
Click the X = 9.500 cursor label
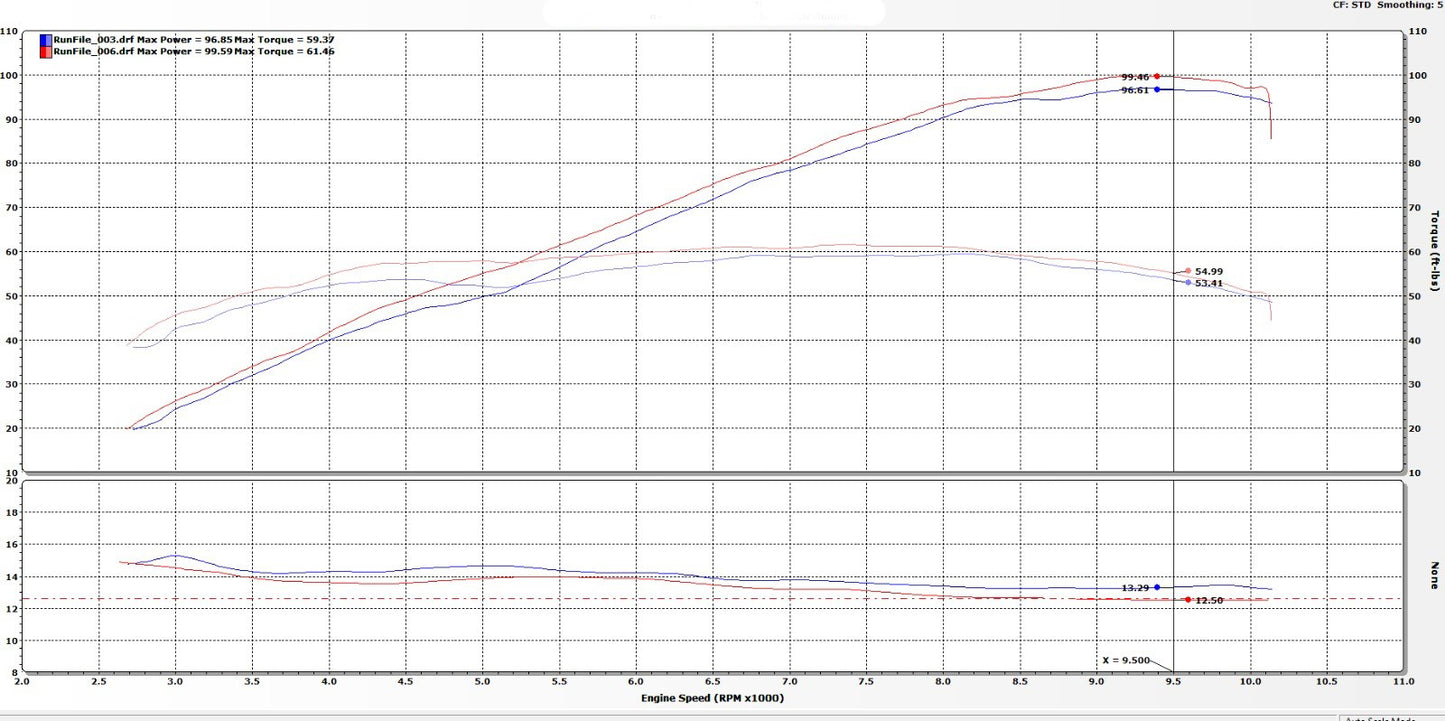tap(1126, 660)
